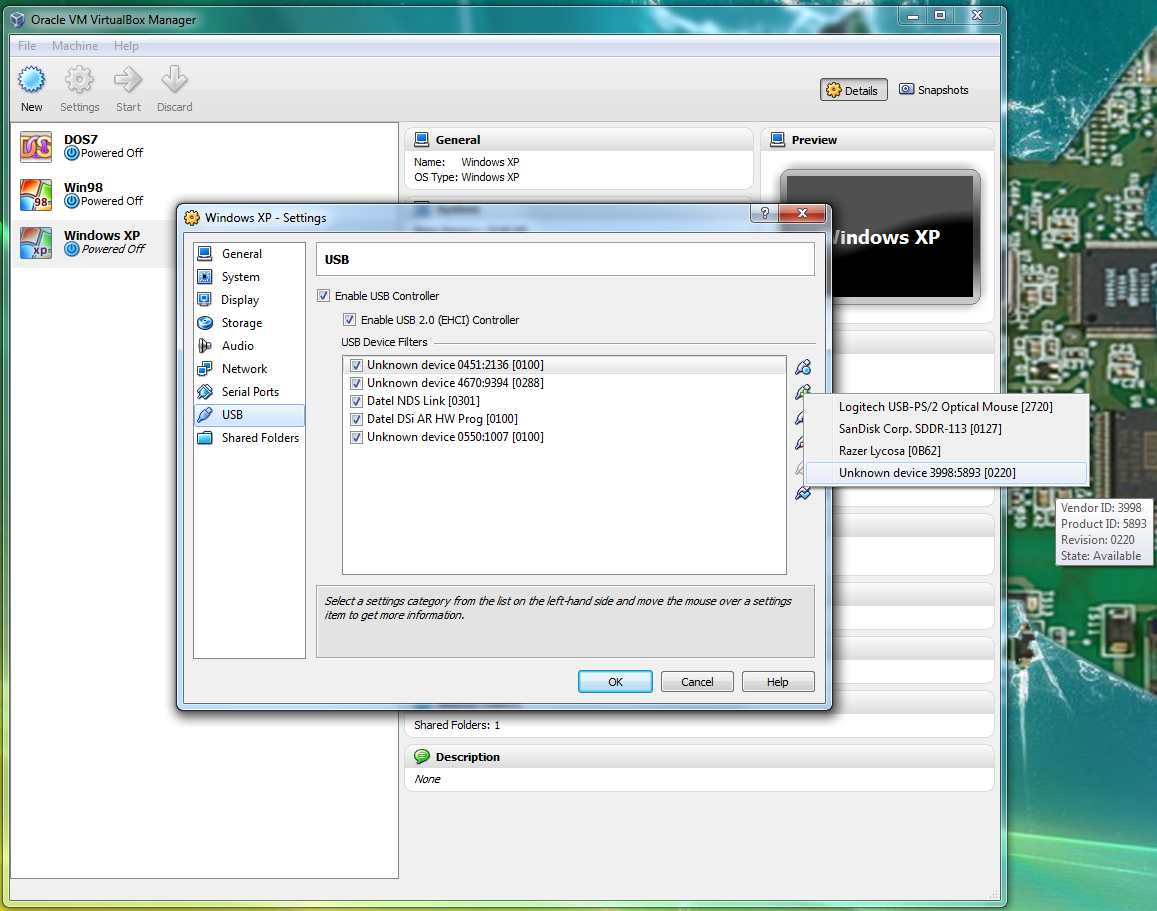Click the Win98 virtual machine icon

36,195
